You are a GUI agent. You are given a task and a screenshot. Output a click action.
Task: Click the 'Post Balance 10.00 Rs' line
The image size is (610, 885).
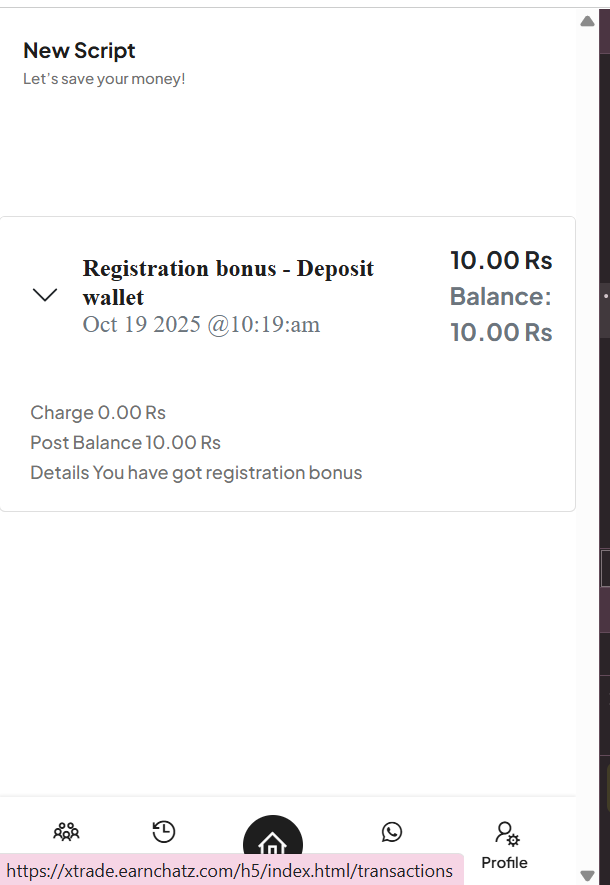point(125,442)
